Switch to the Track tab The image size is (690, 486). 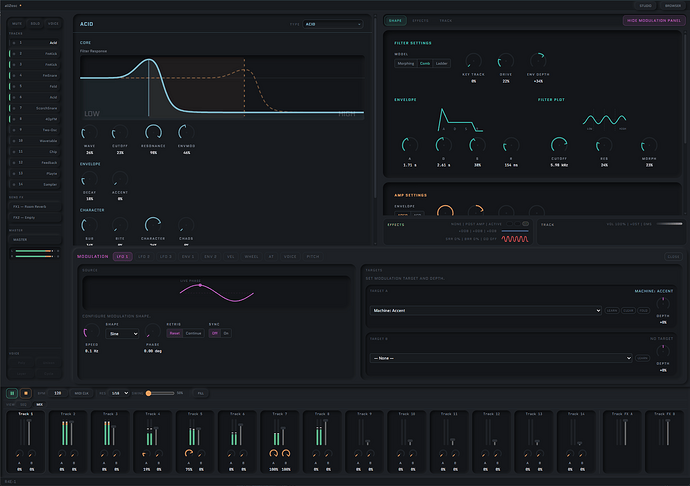445,21
